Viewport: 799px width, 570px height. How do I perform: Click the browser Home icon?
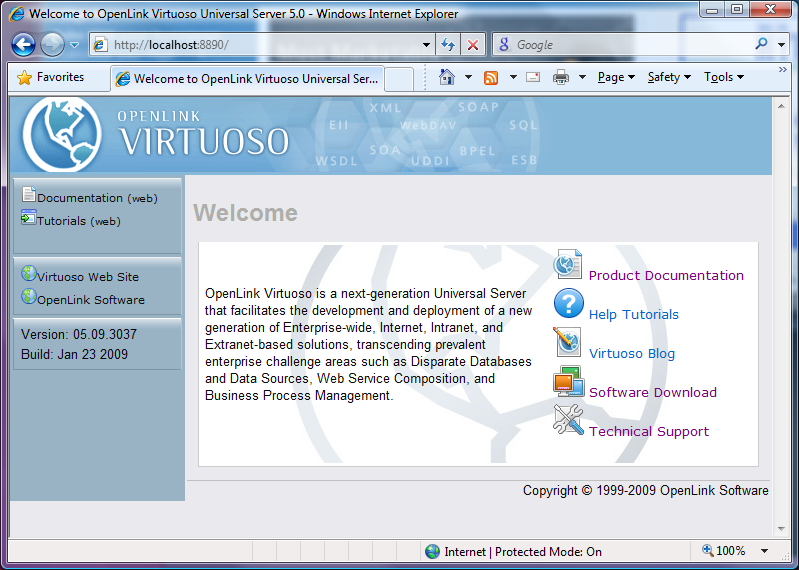tap(447, 77)
